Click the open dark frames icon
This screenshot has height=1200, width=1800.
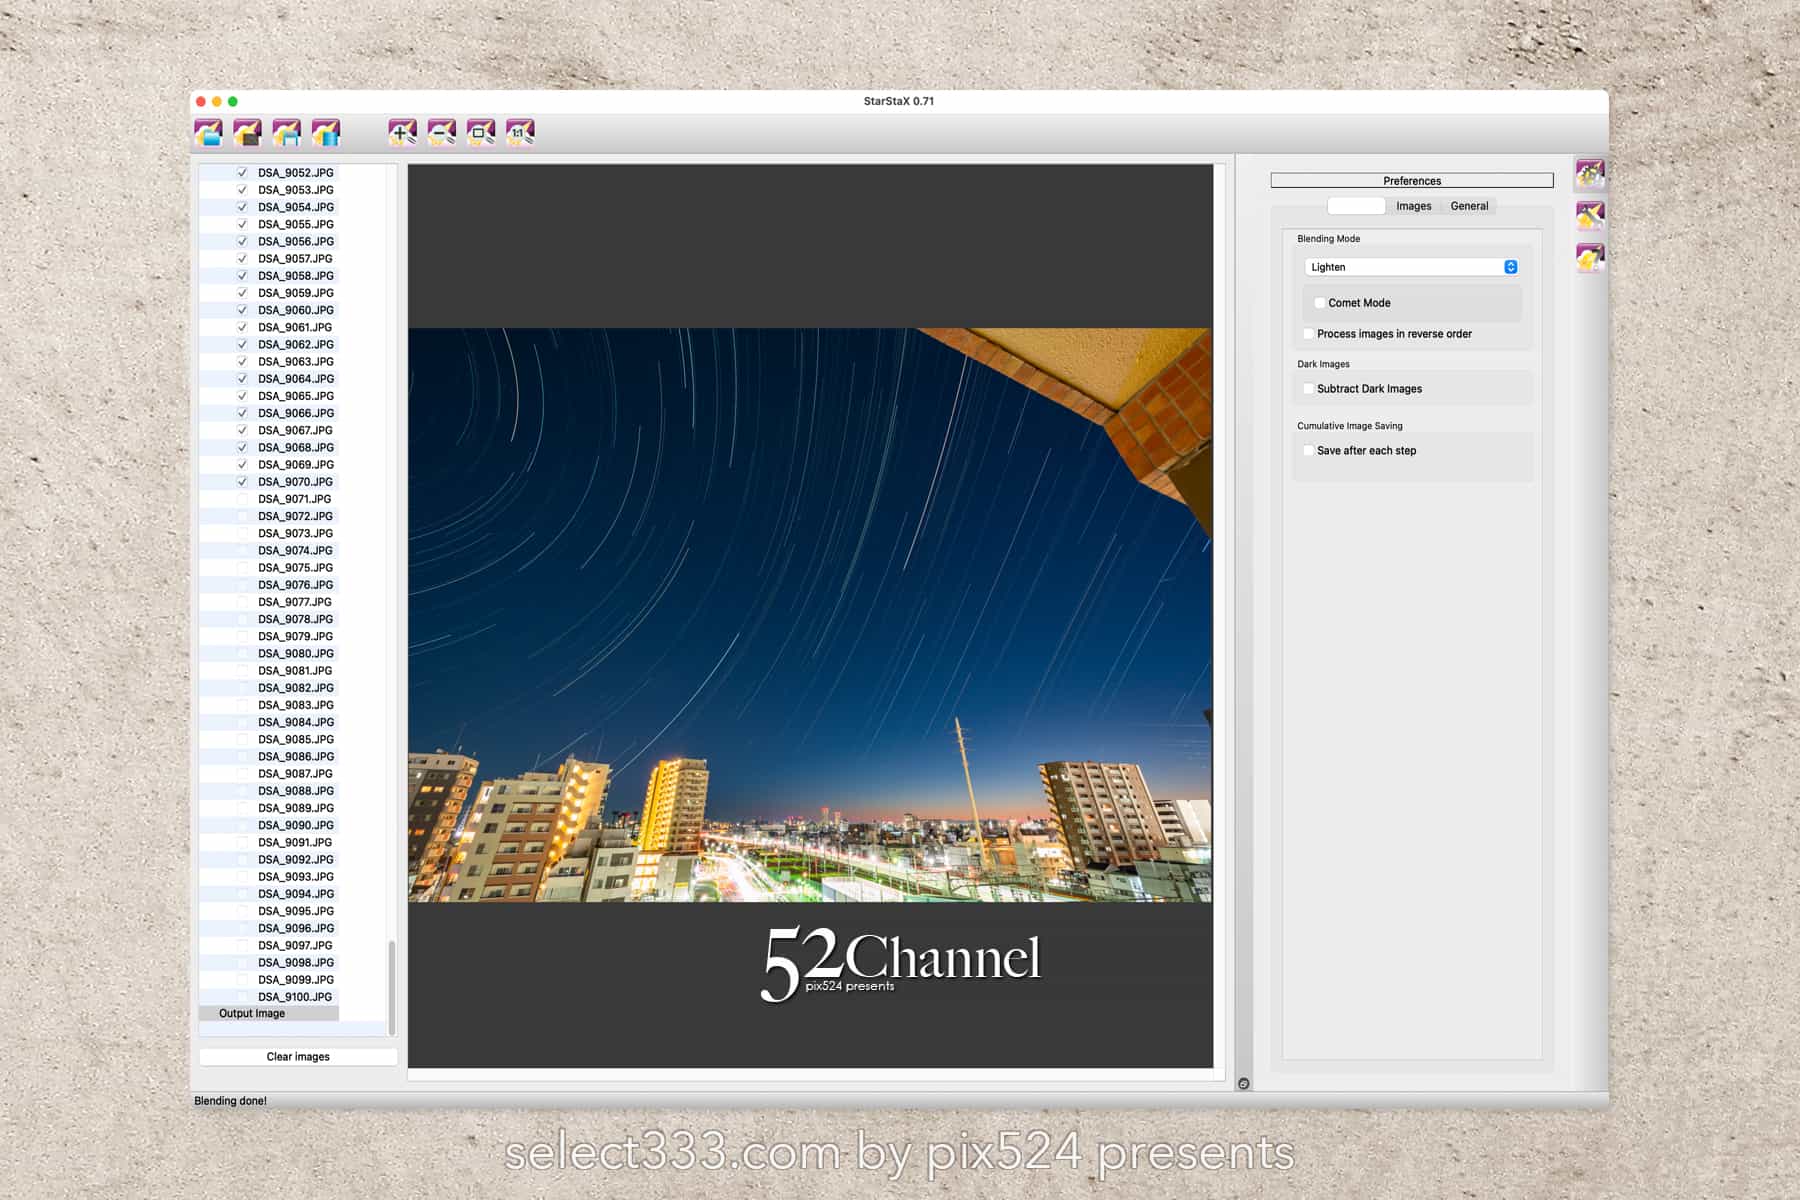point(247,132)
